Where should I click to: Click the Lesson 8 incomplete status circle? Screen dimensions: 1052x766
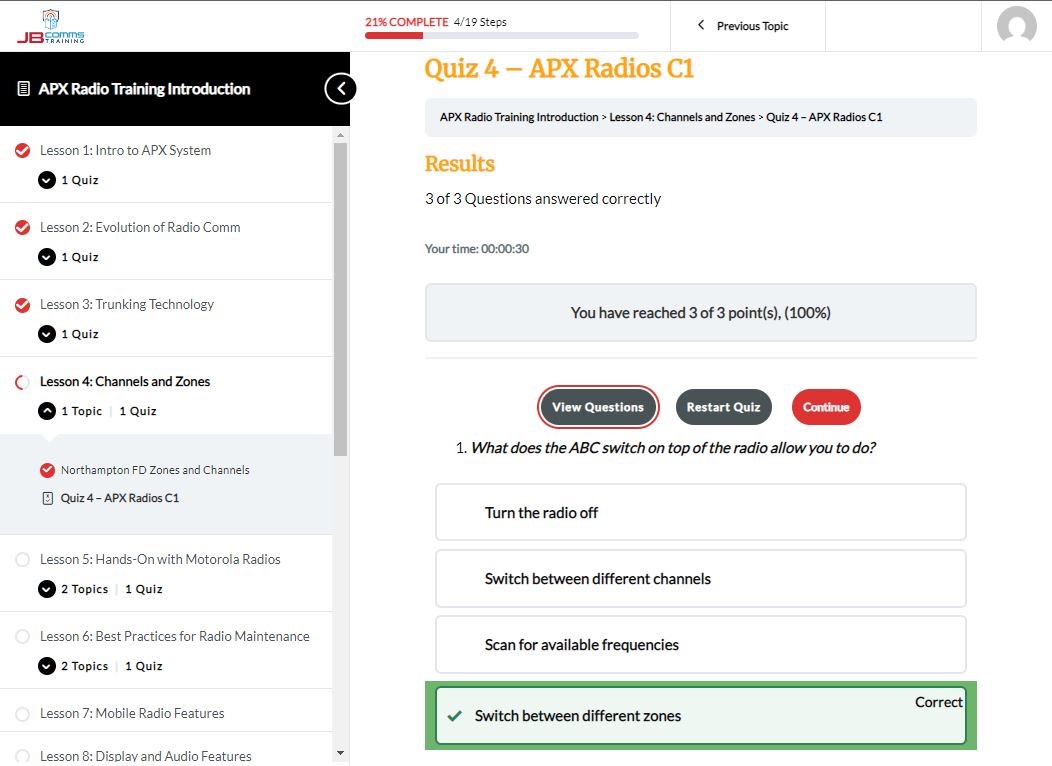[22, 756]
